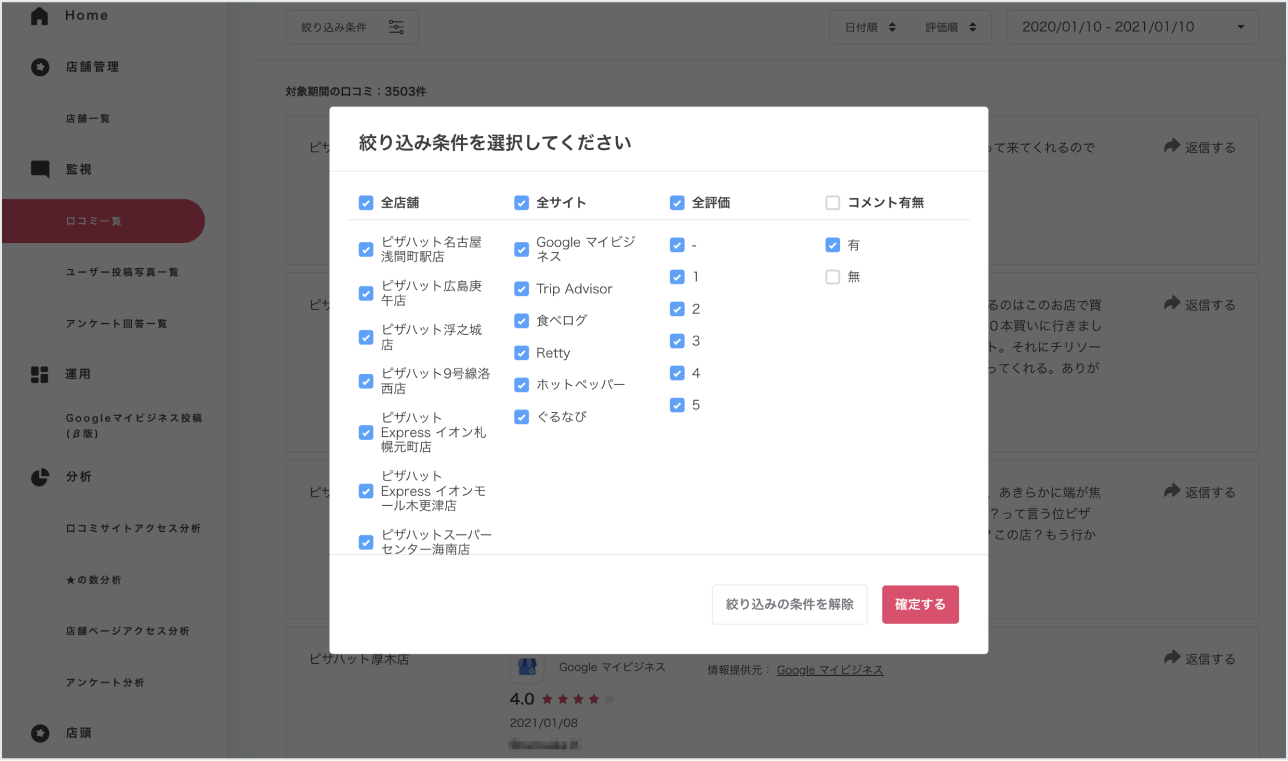Sort reviews by 日付順
Screen dimensions: 1288x761
pos(869,27)
